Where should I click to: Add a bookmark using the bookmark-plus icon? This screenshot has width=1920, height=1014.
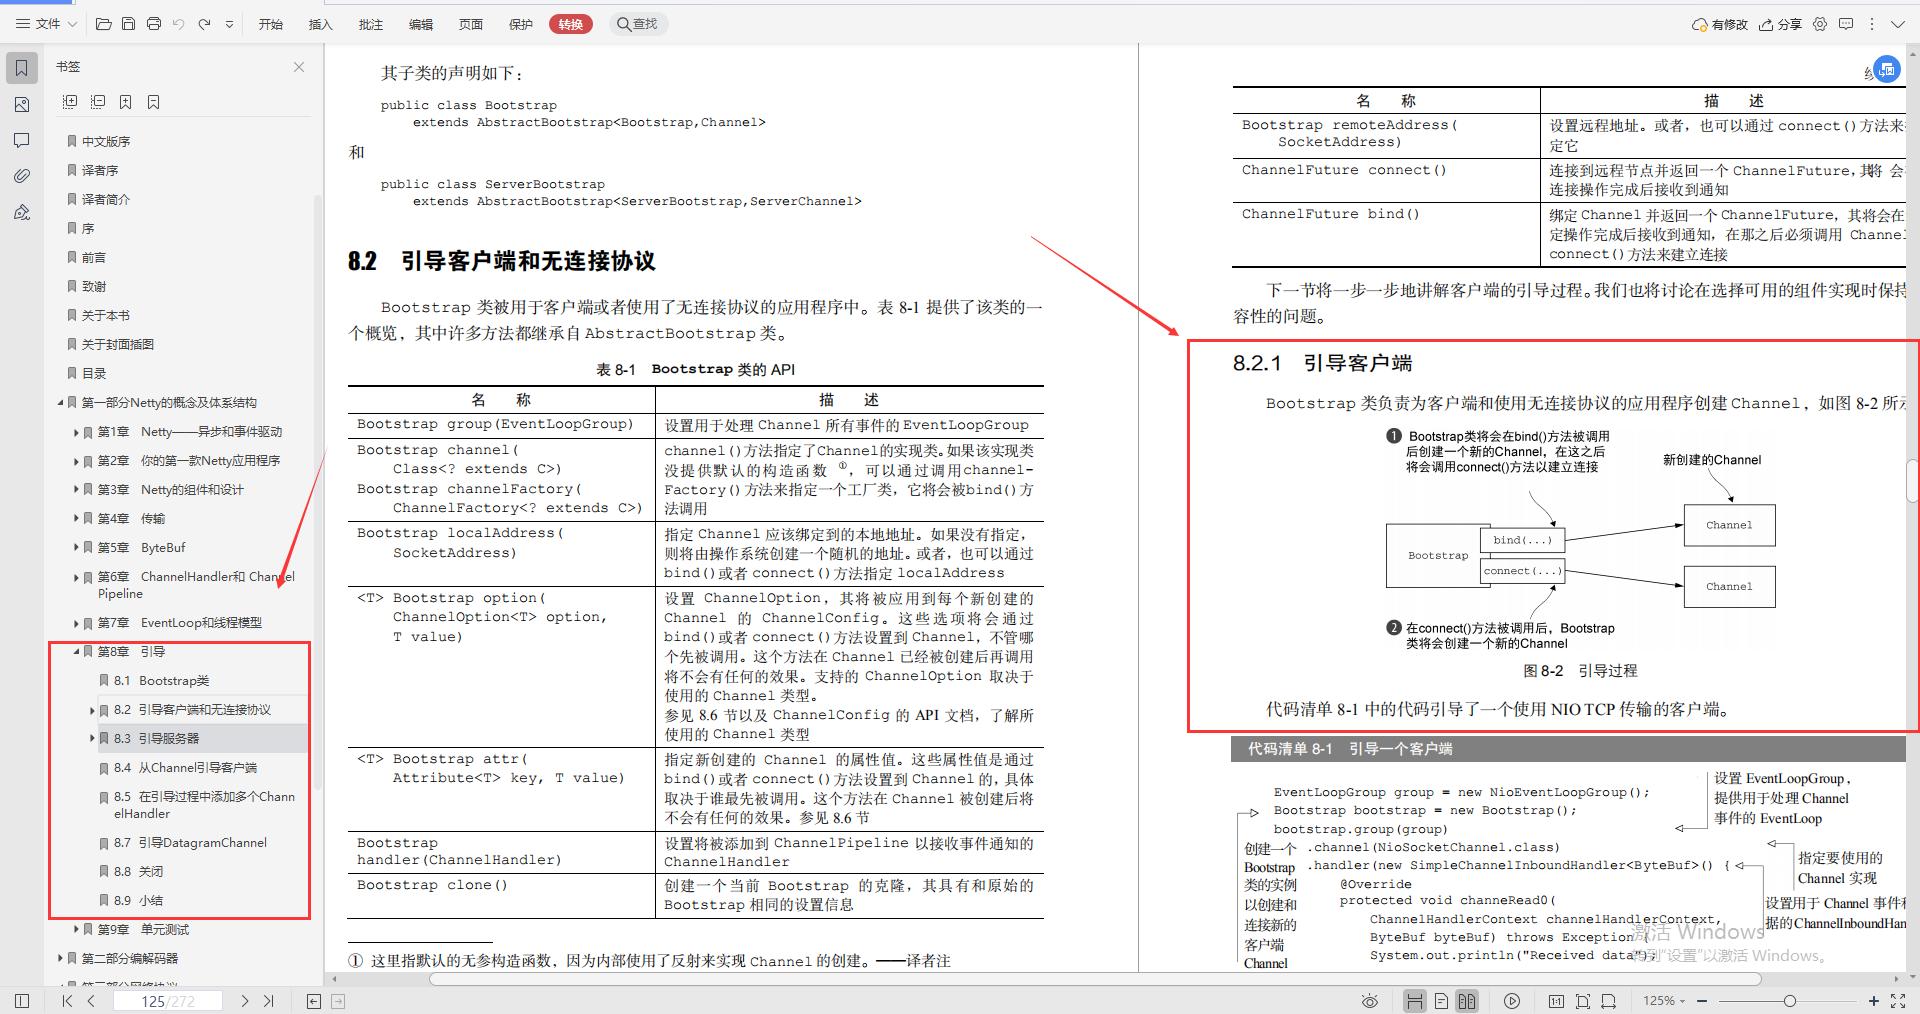tap(125, 101)
